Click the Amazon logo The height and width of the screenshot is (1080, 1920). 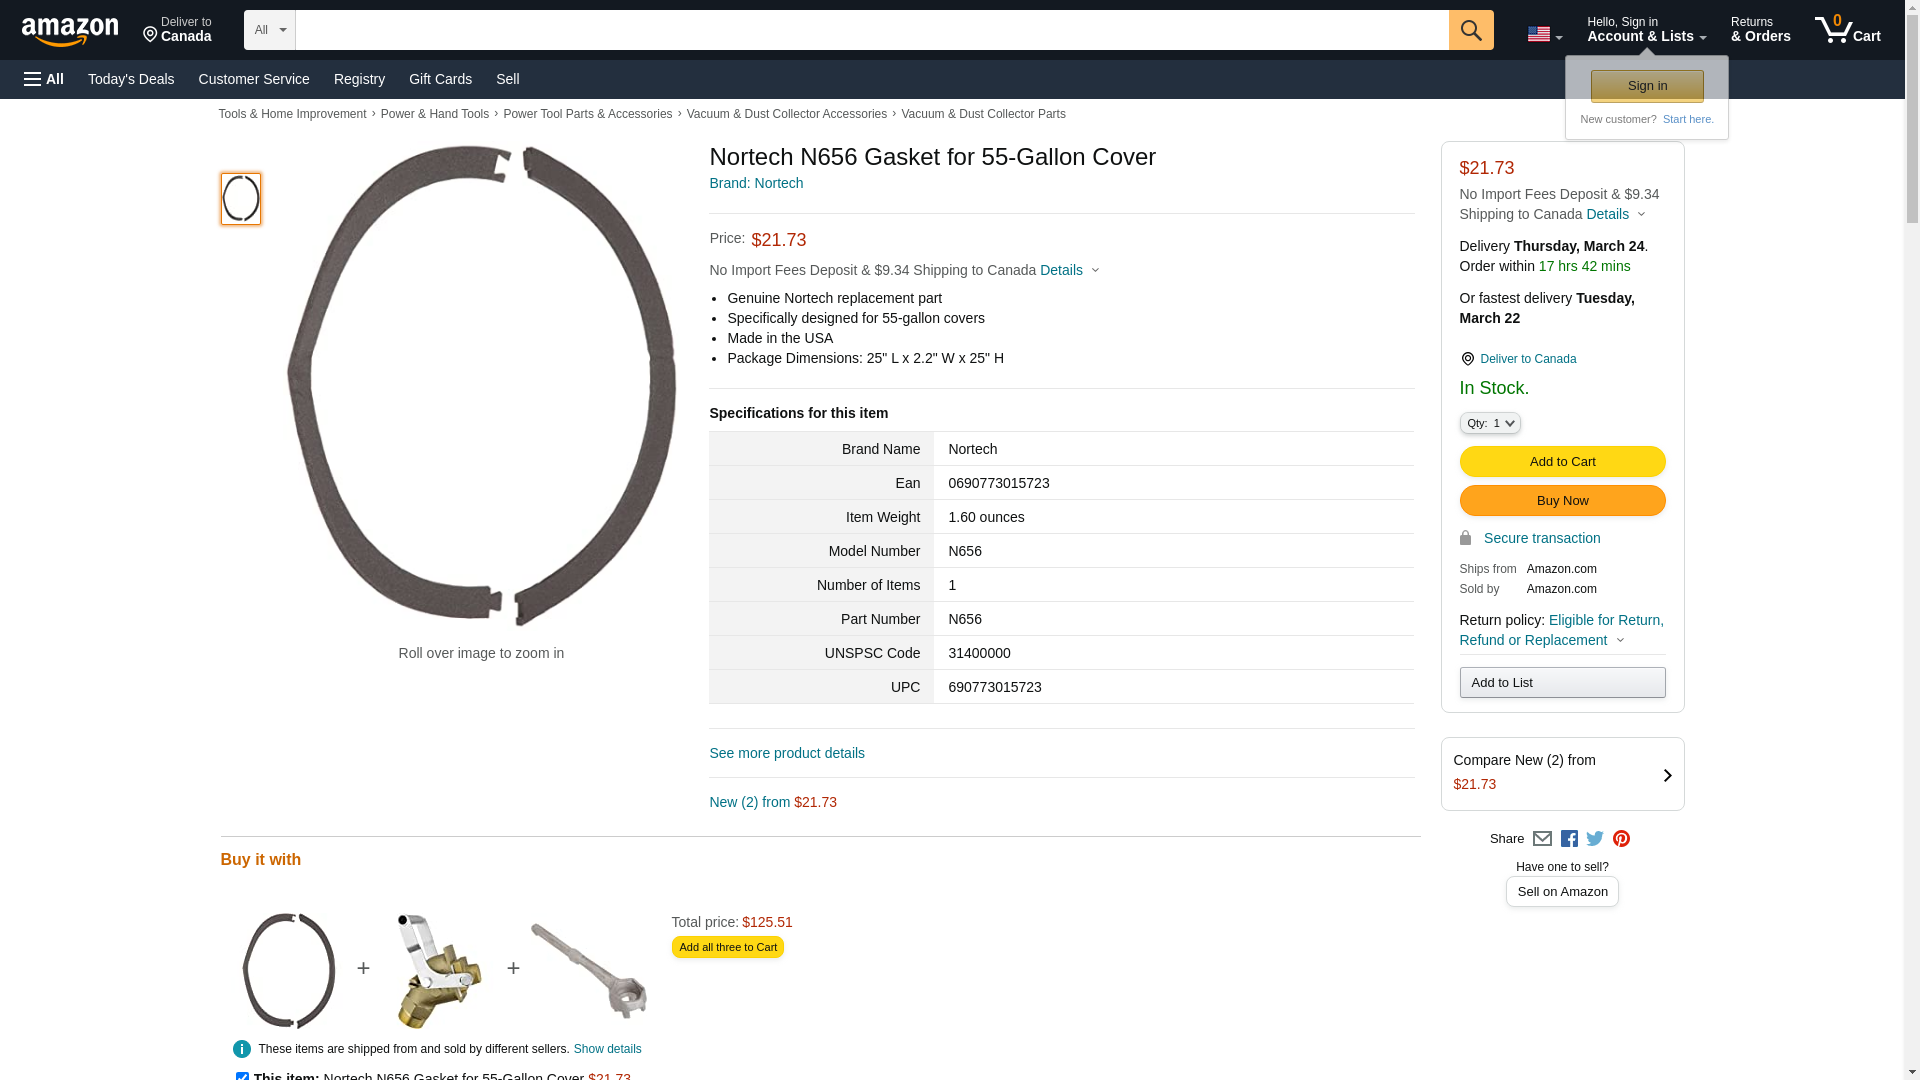pos(70,31)
